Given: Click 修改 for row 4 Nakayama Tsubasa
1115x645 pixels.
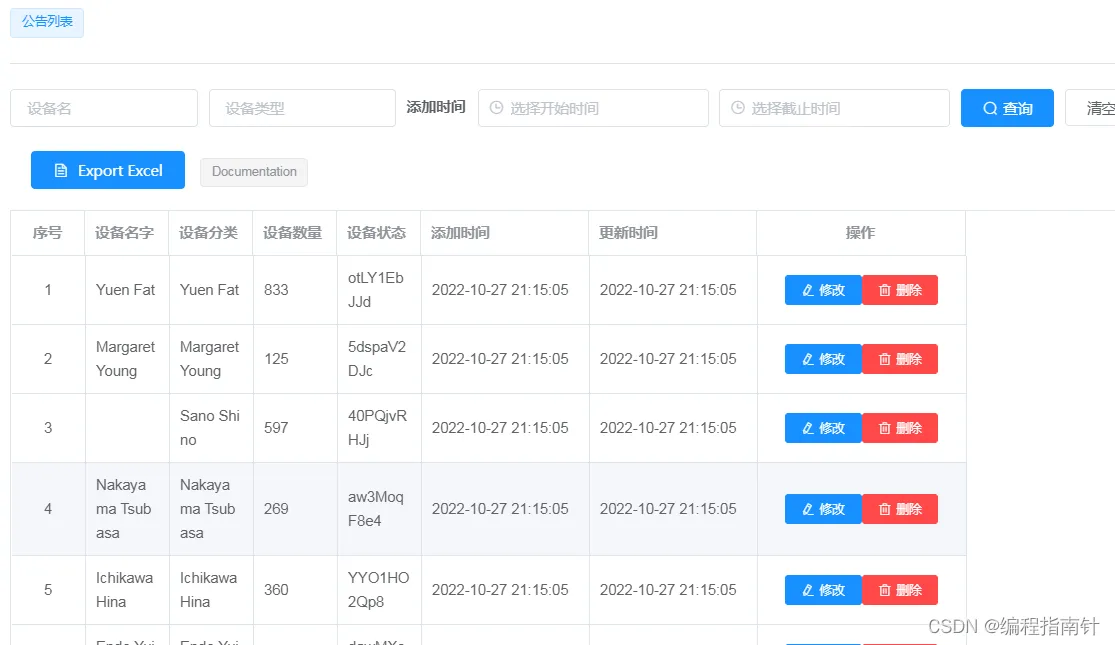Looking at the screenshot, I should coord(823,509).
